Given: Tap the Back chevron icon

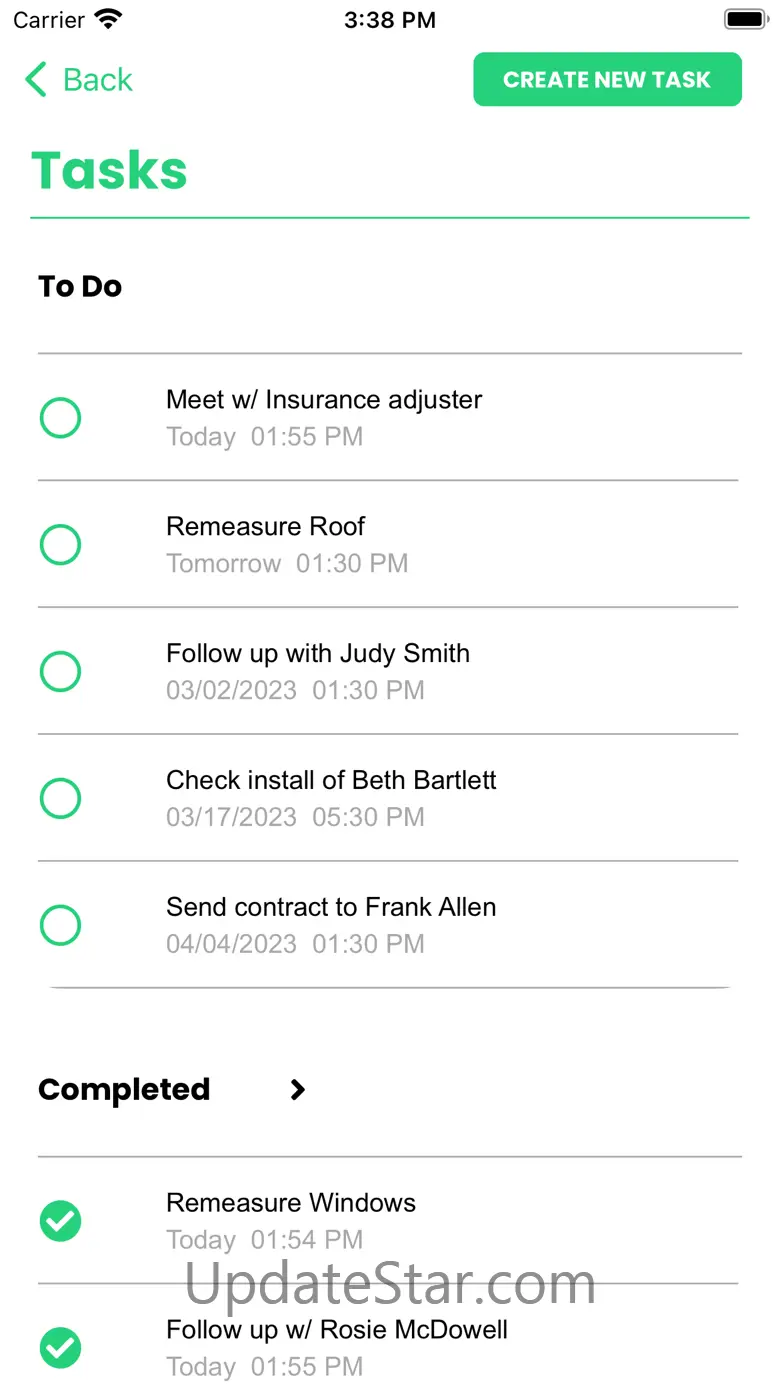Looking at the screenshot, I should 36,79.
